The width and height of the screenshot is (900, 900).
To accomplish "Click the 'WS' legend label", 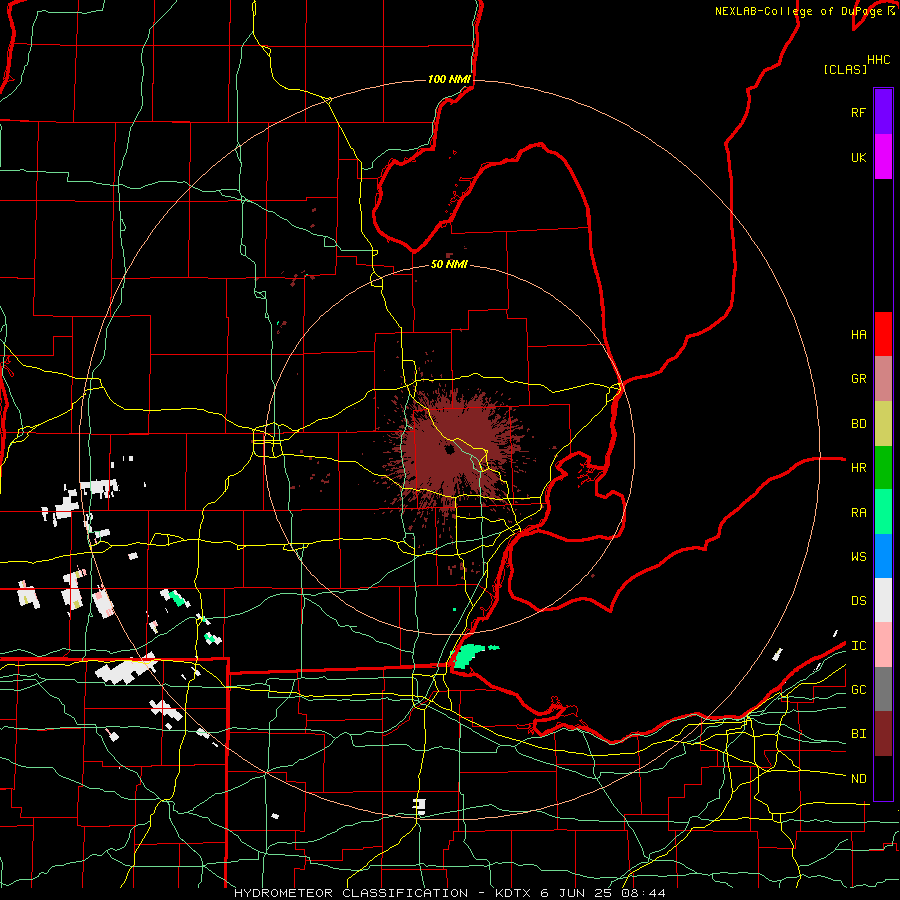I will tap(858, 557).
